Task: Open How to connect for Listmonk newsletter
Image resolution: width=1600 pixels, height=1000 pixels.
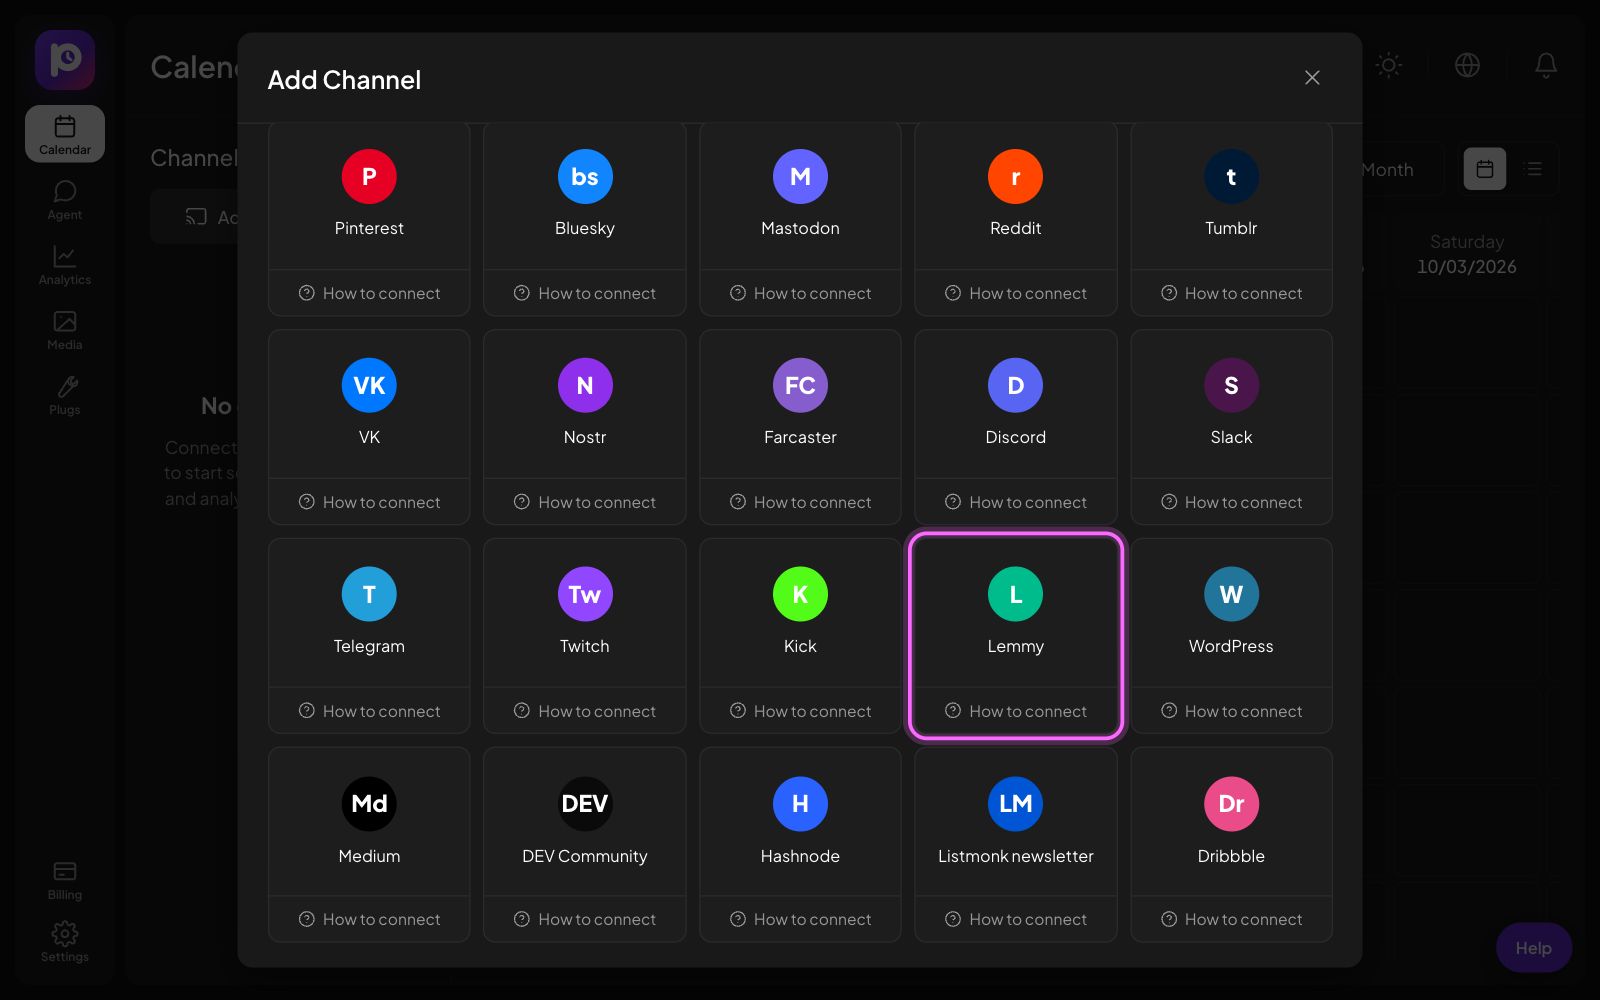Action: point(1015,919)
